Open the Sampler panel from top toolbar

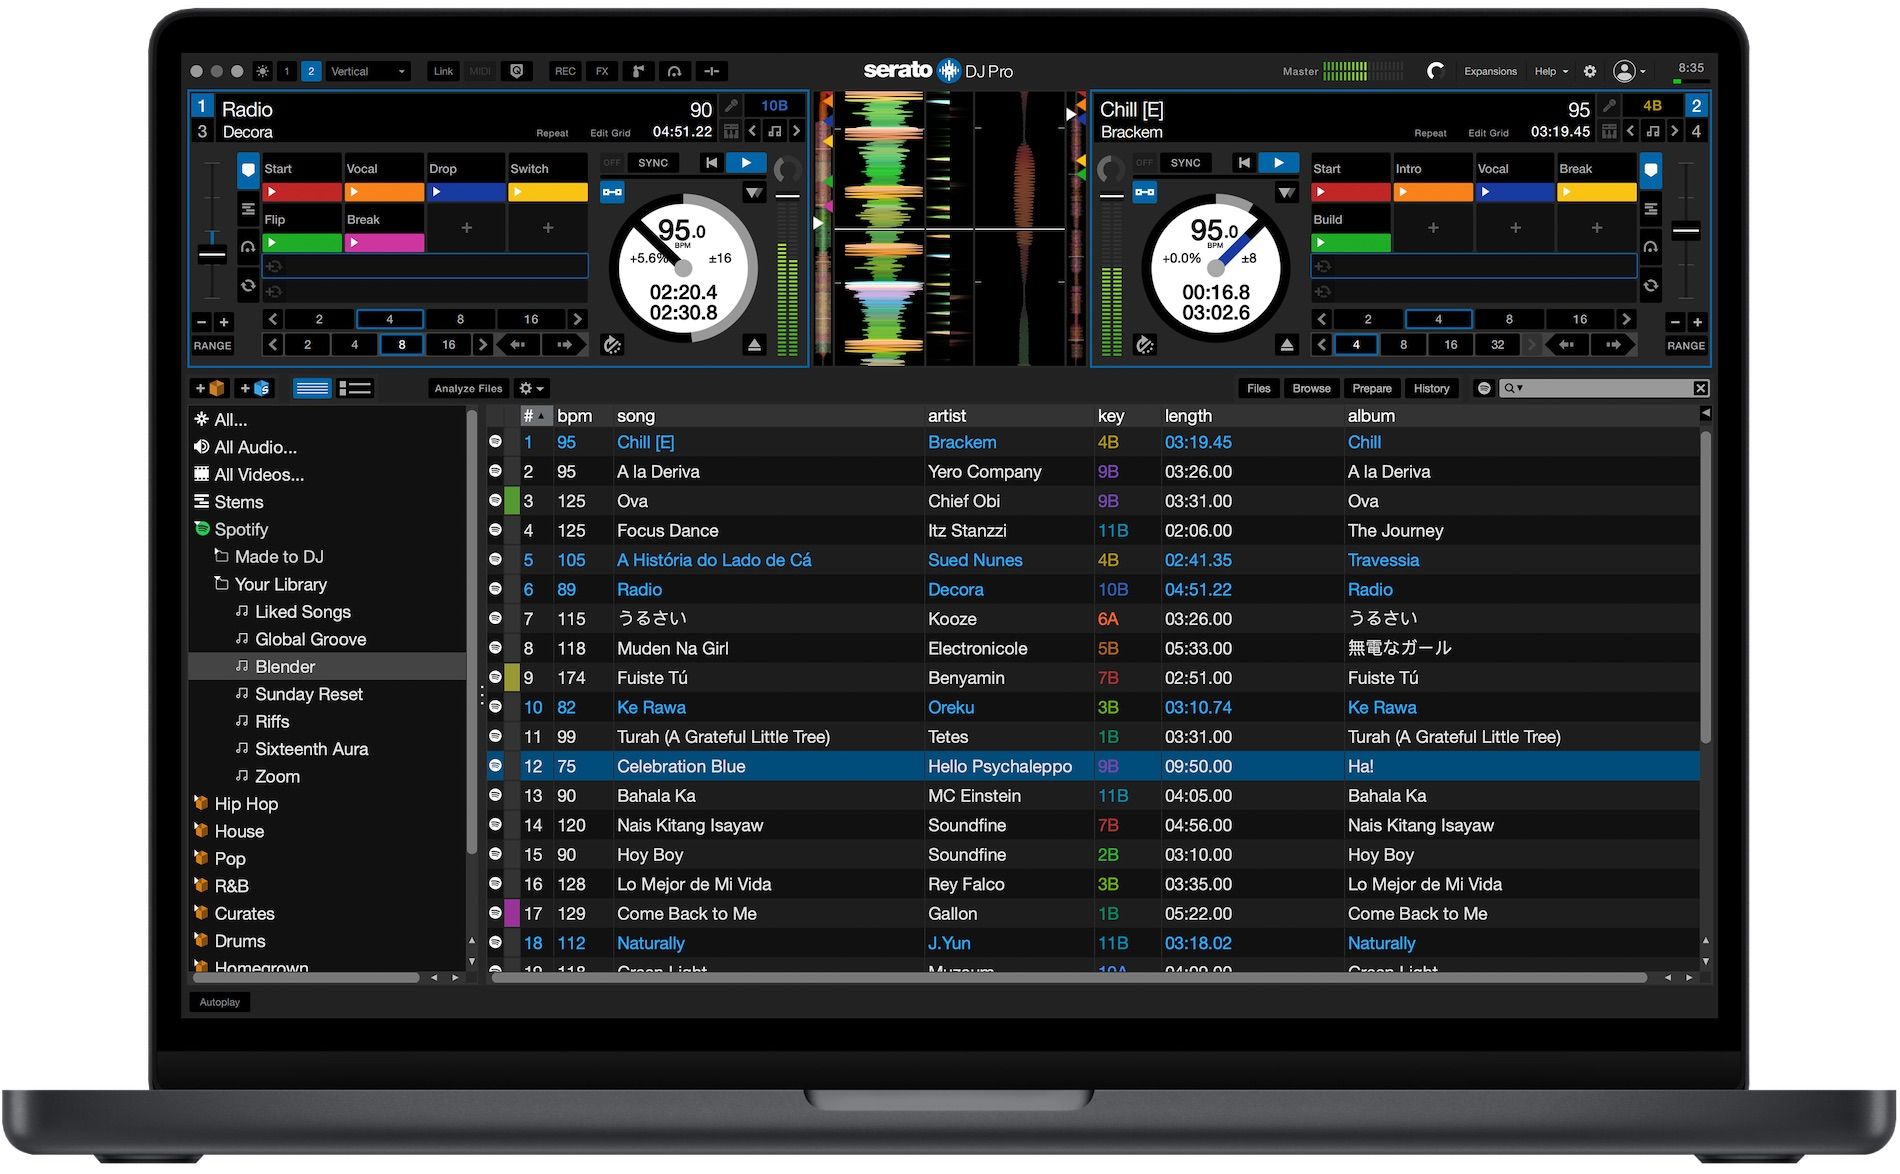tap(638, 71)
